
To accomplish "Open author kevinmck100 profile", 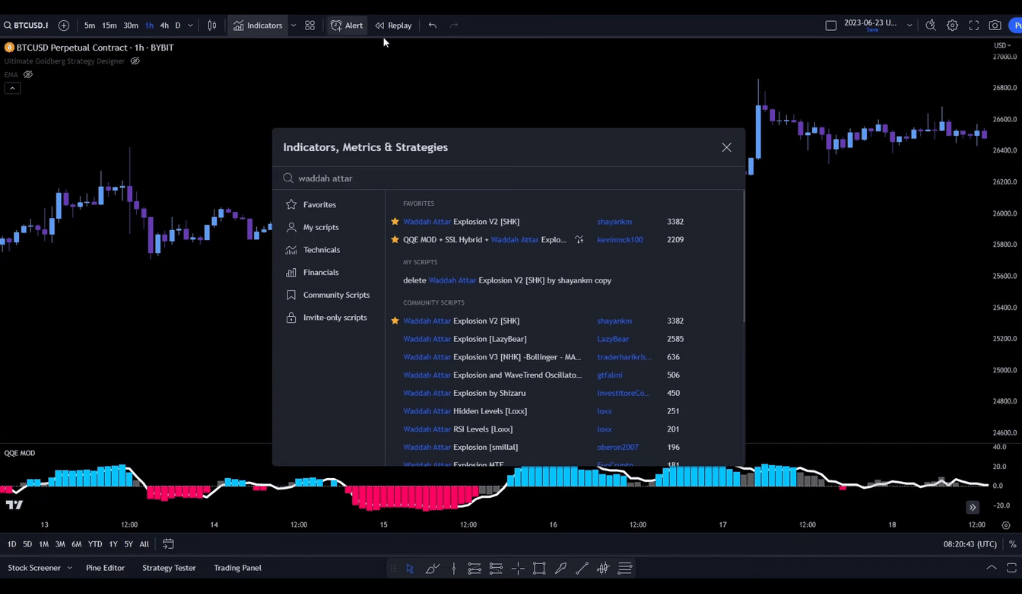I will pos(620,239).
